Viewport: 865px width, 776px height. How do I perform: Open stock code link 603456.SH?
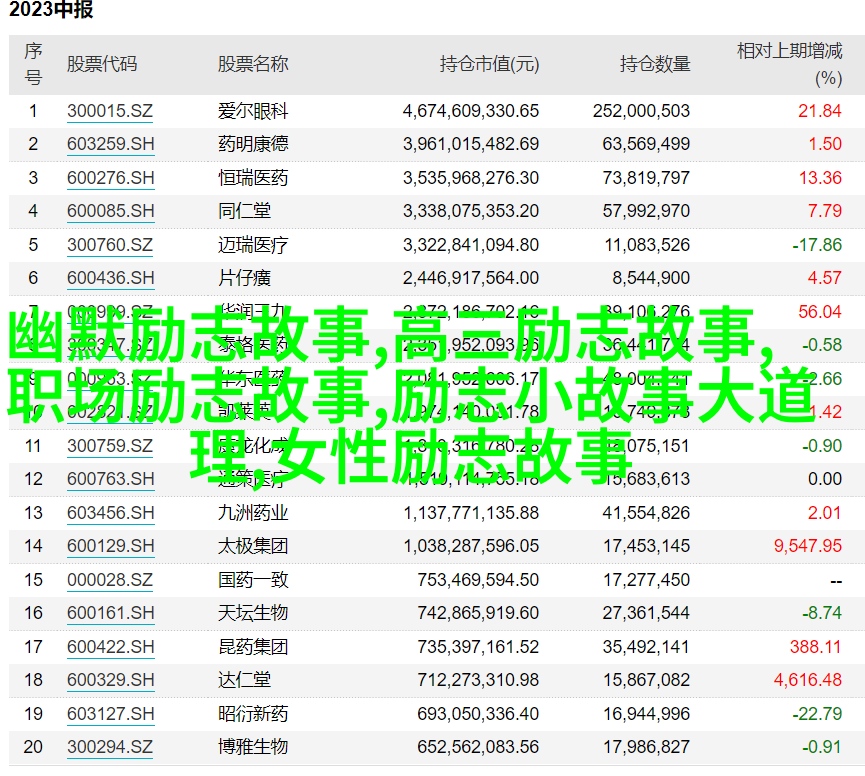click(x=110, y=512)
